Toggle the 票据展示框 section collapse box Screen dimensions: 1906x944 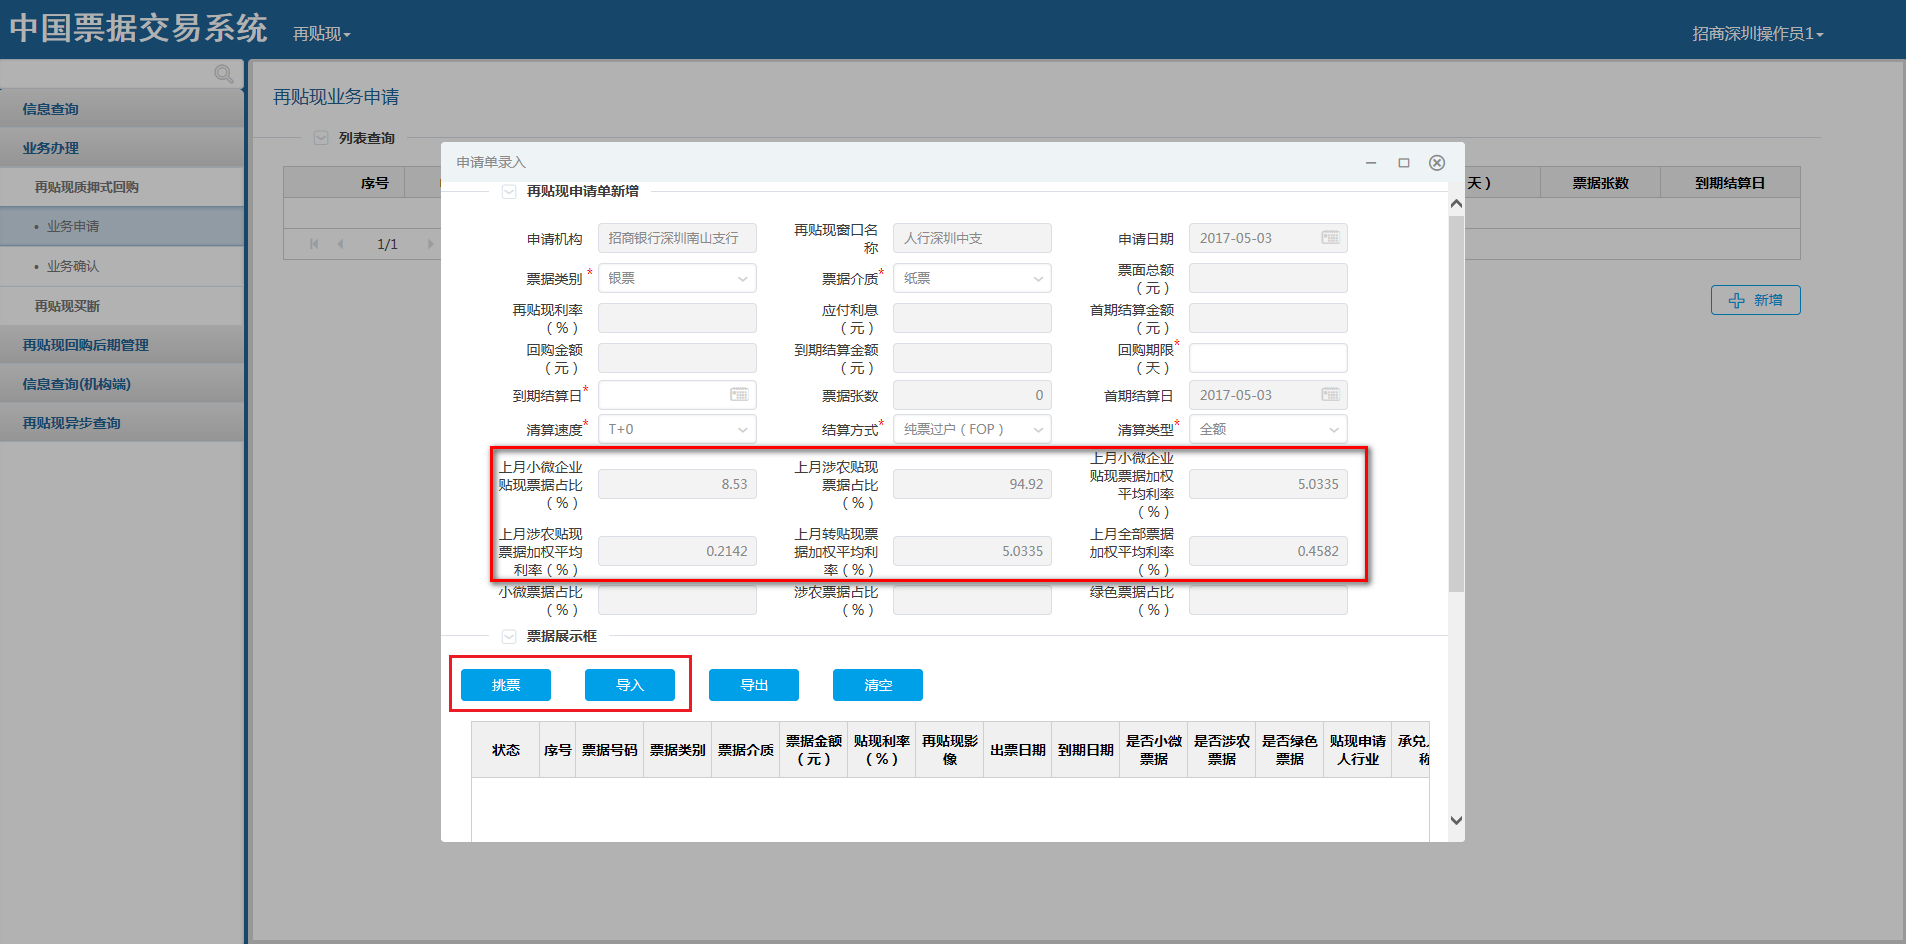509,636
